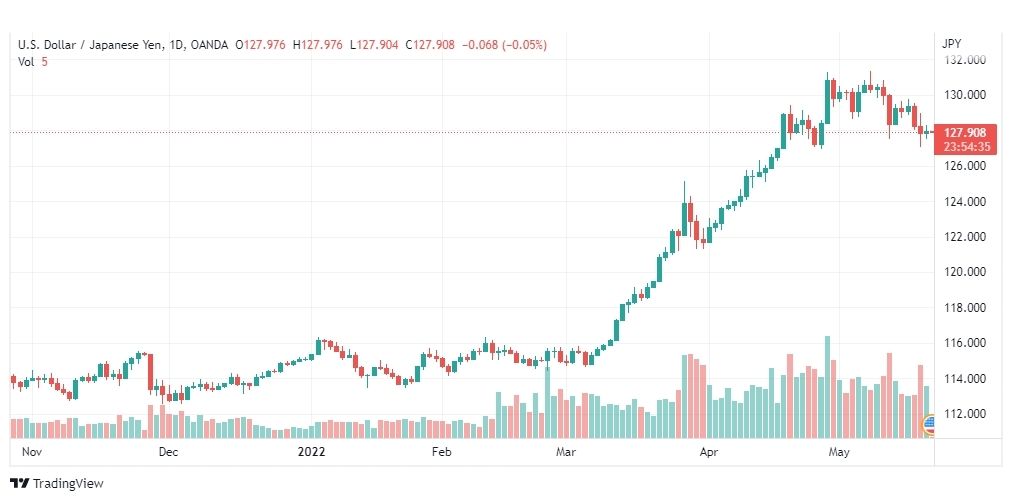Screen dimensions: 1012x501
Task: Select the Vol indicator label
Action: tap(26, 62)
